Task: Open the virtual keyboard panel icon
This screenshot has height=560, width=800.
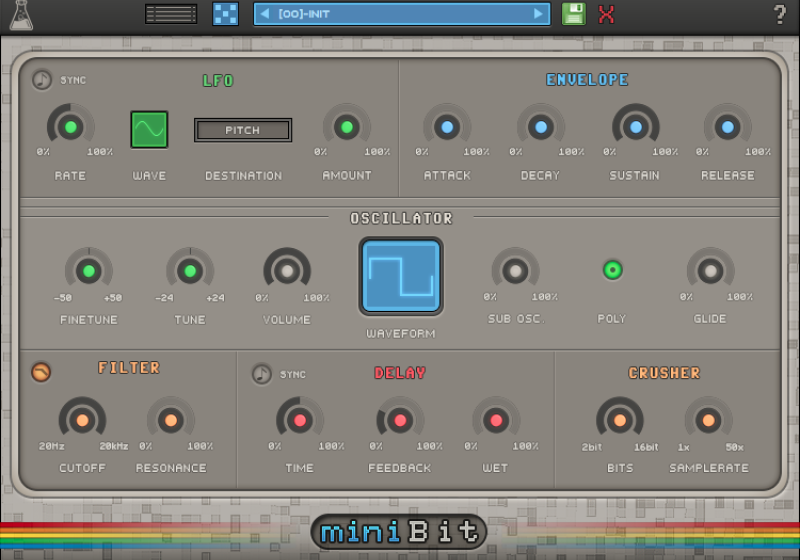Action: click(x=171, y=14)
